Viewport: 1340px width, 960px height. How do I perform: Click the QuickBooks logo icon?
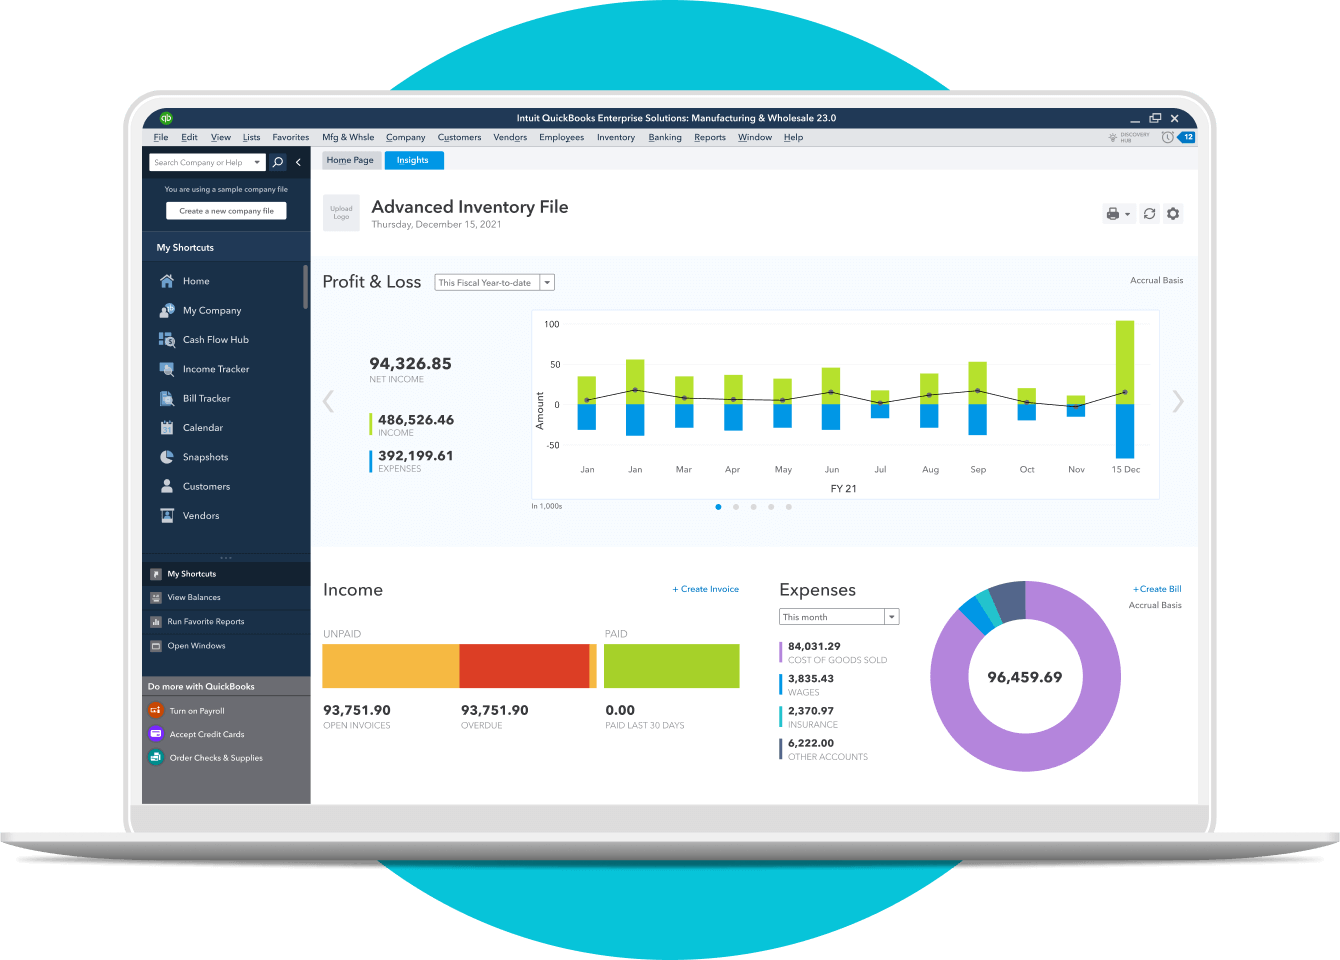click(166, 118)
